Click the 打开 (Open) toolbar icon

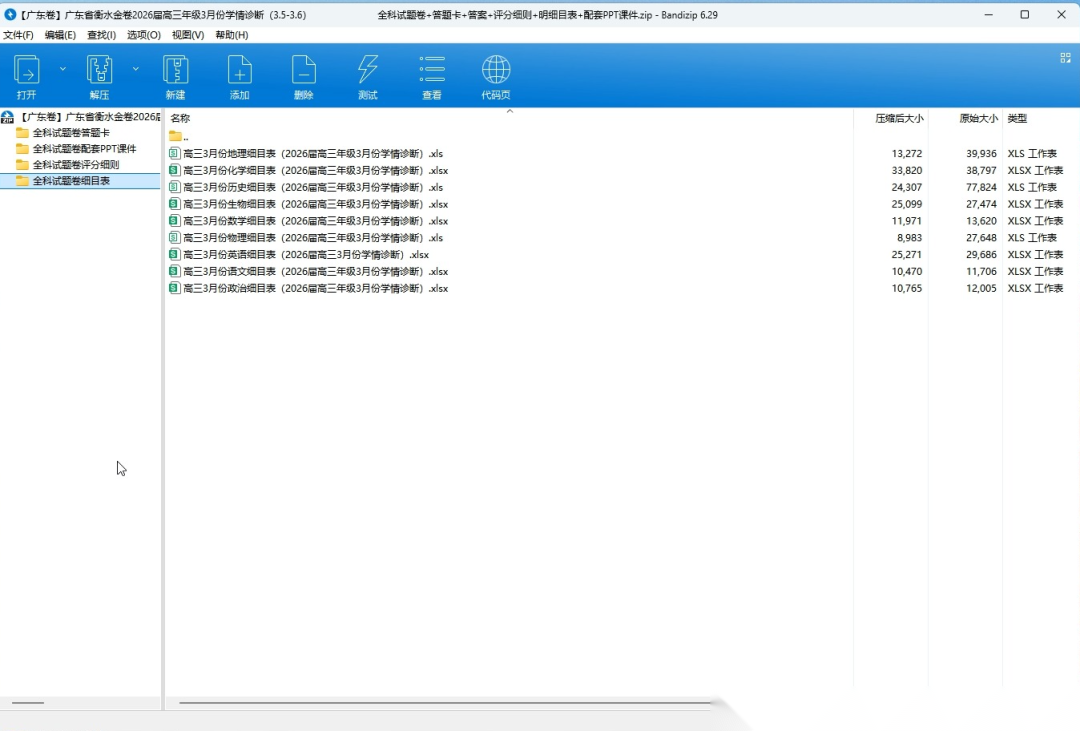tap(26, 71)
